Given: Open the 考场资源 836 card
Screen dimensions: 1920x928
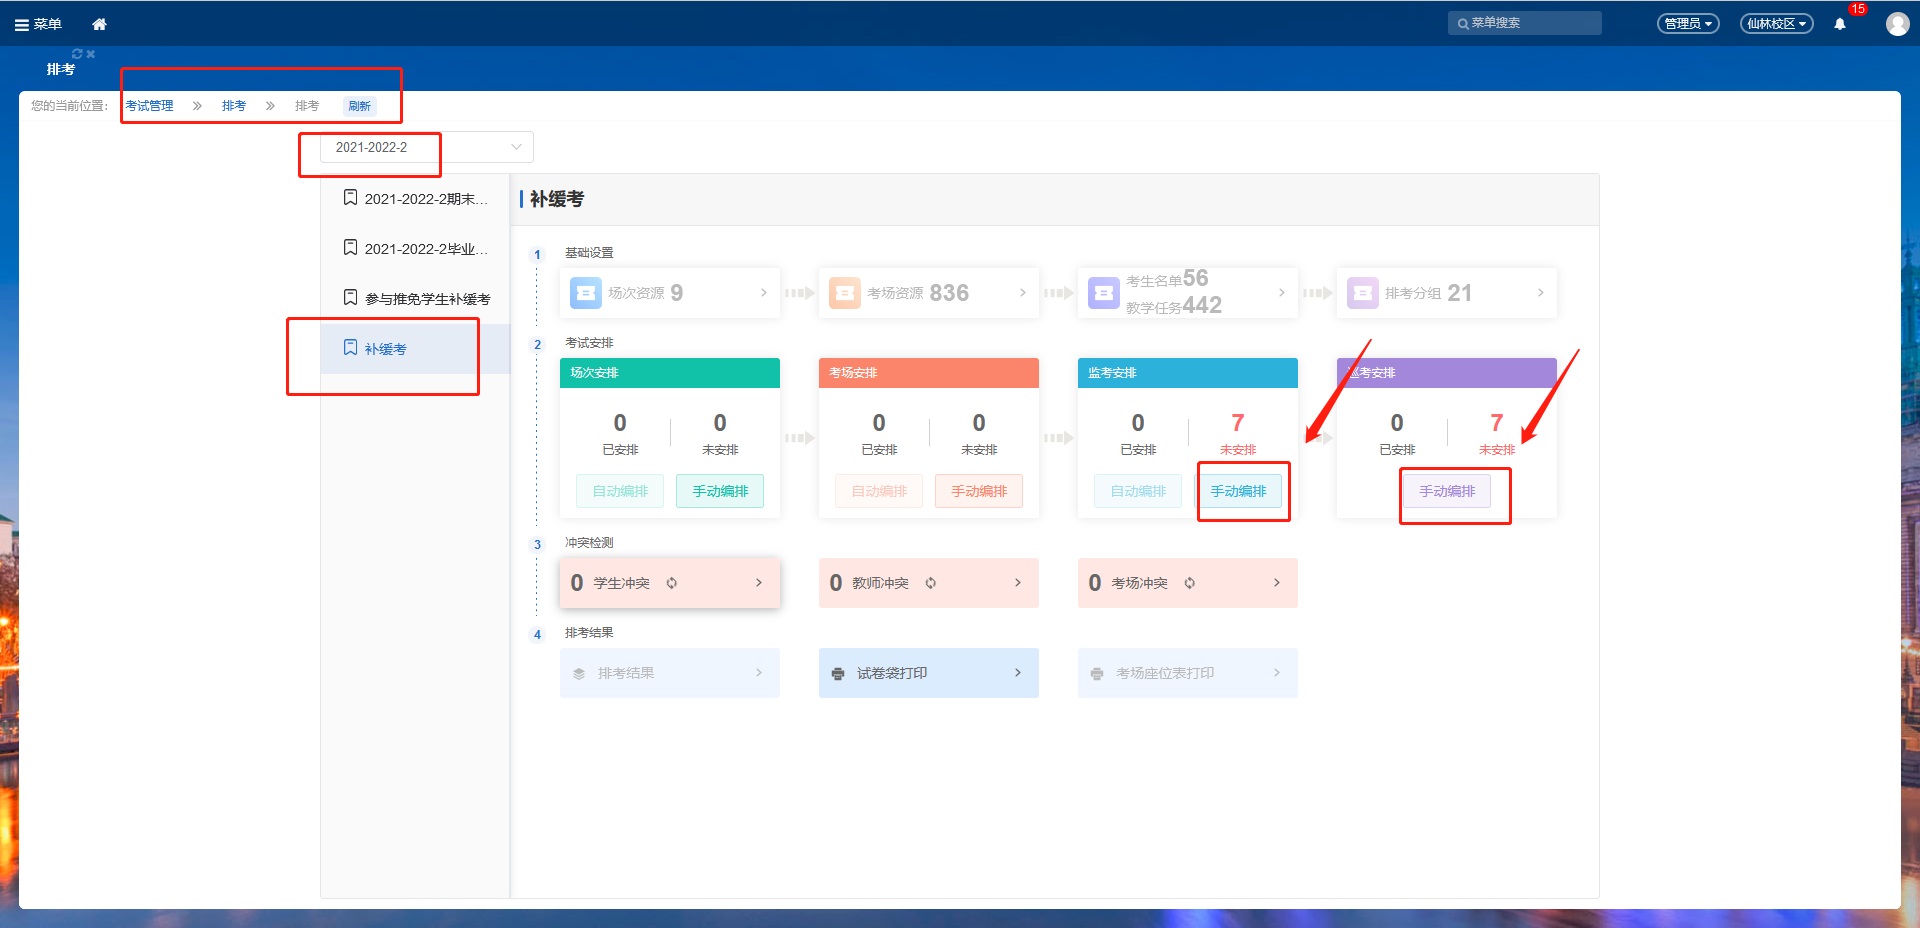Looking at the screenshot, I should 928,293.
